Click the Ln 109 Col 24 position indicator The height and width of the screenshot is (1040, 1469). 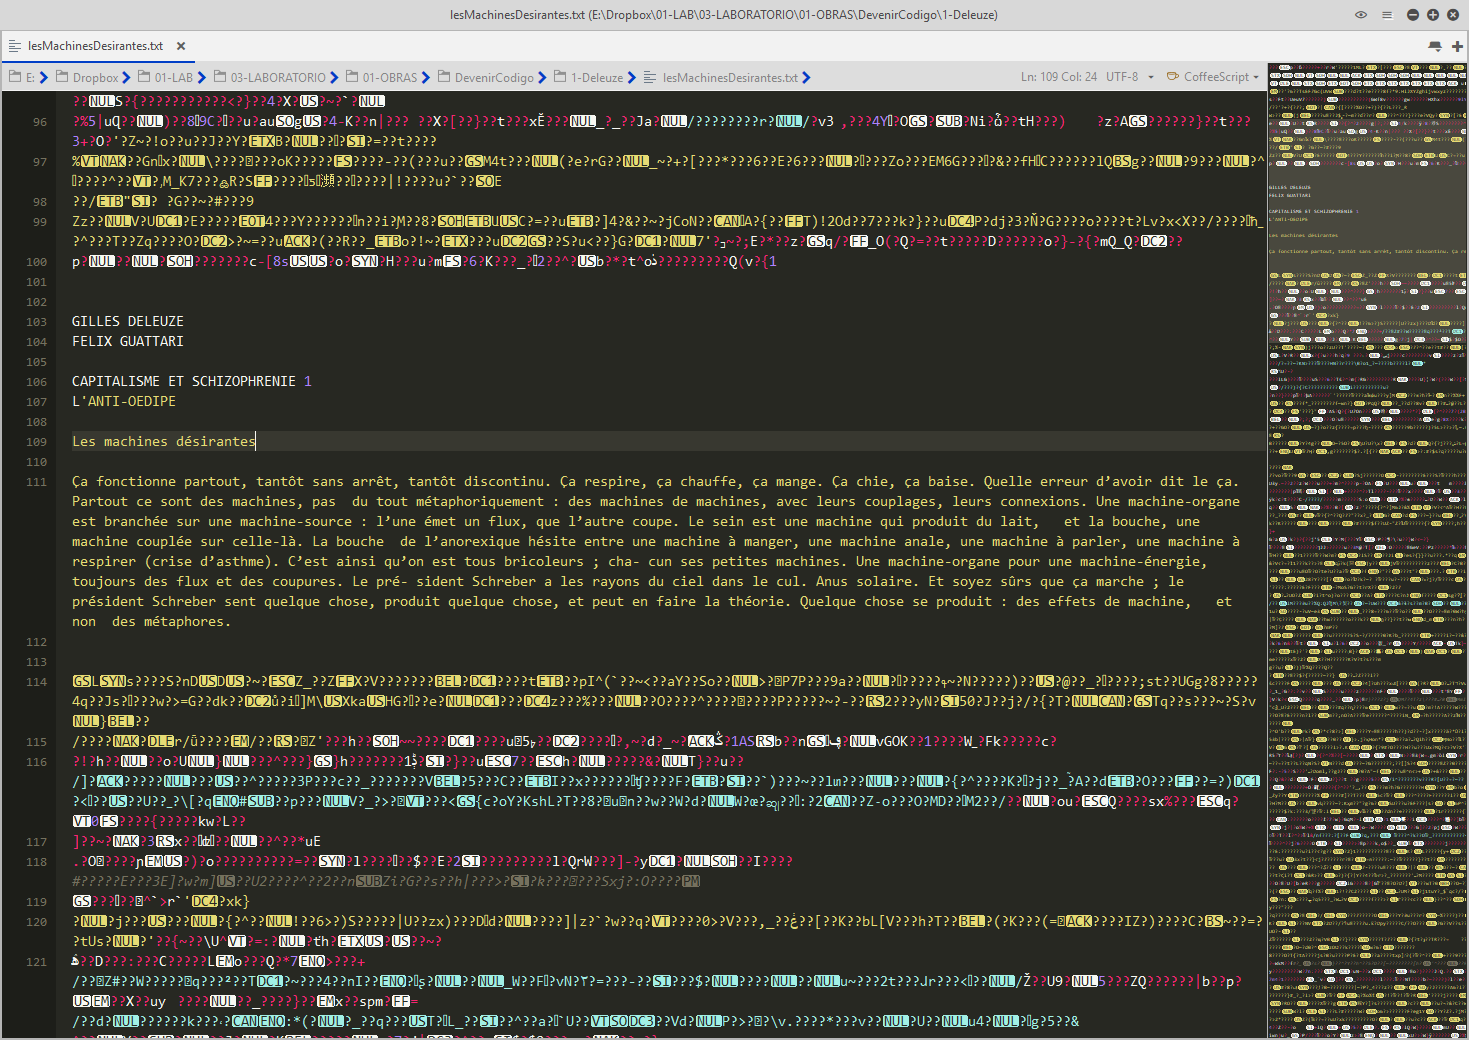[x=1058, y=77]
